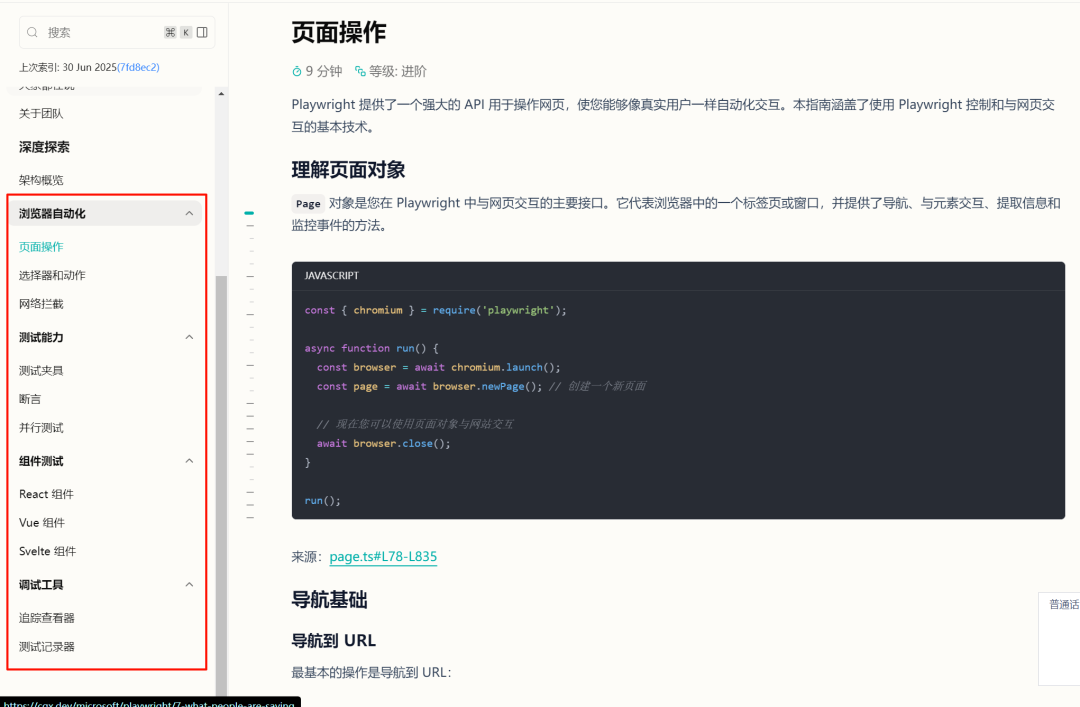Click the 页面操作 page title
This screenshot has width=1080, height=707.
(x=339, y=32)
